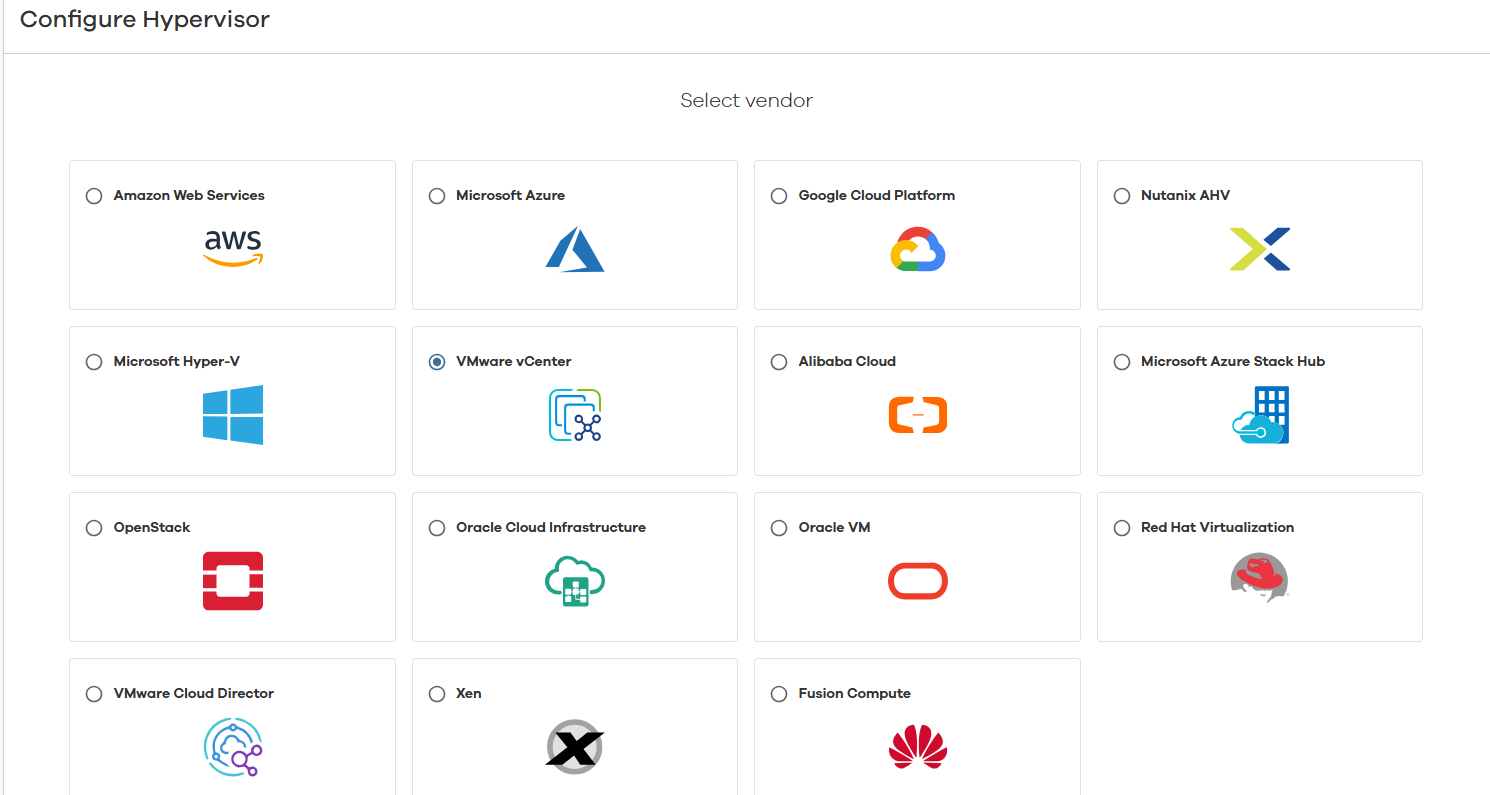Click the Huawei Fusion Compute logo

click(917, 747)
